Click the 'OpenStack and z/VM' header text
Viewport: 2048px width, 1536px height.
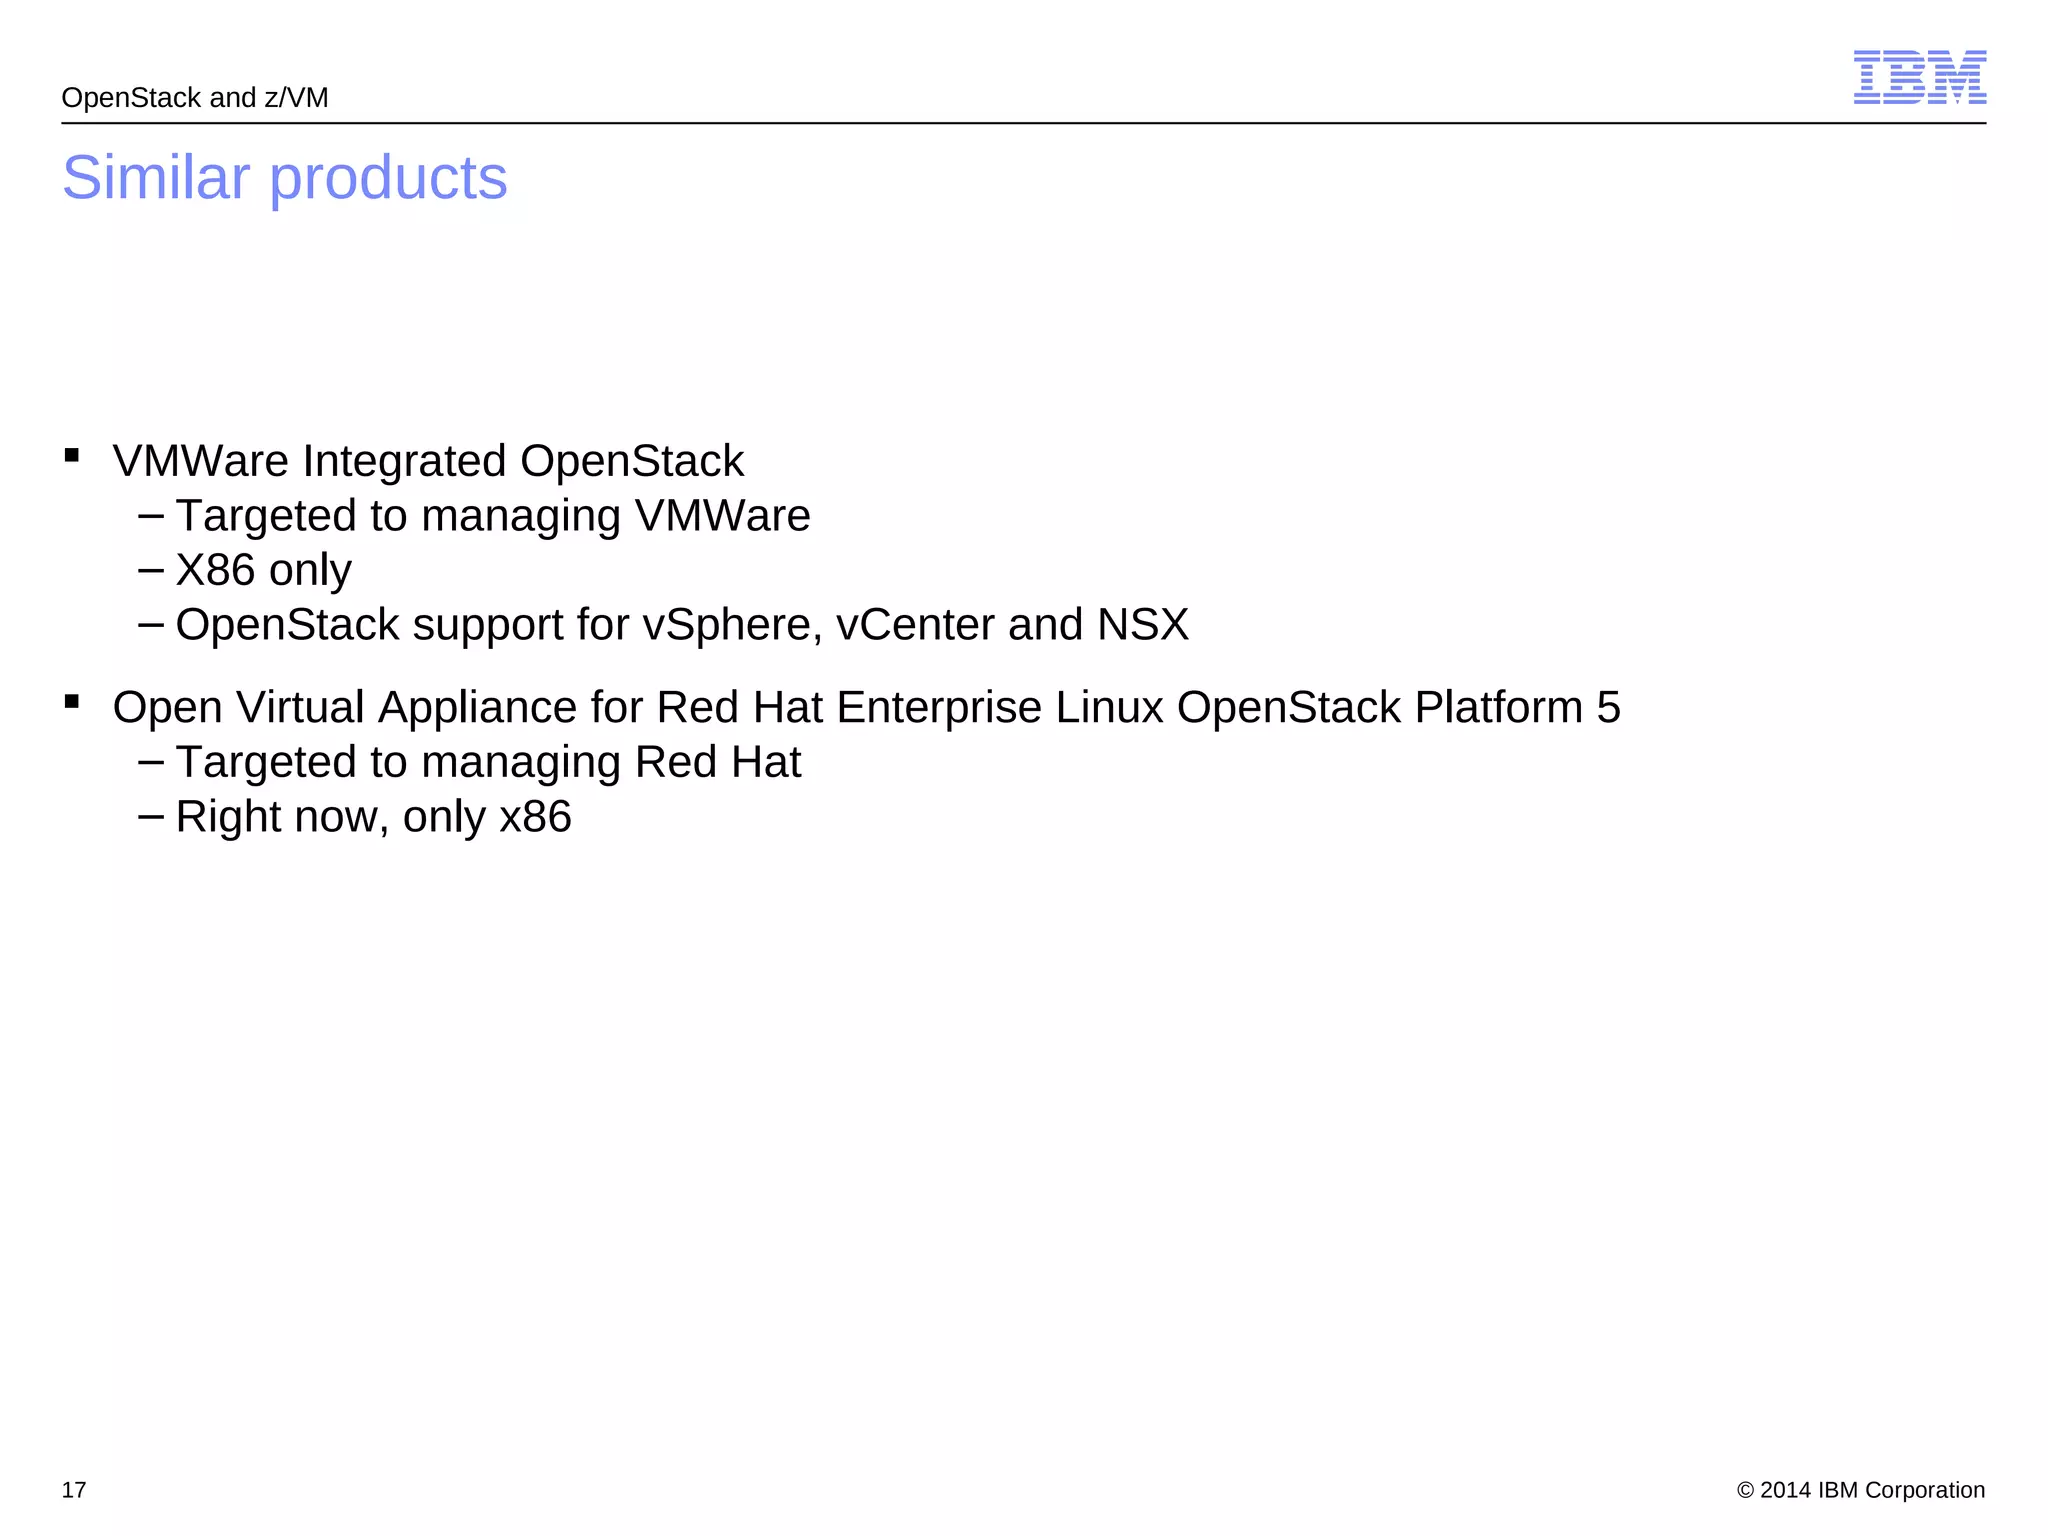195,98
